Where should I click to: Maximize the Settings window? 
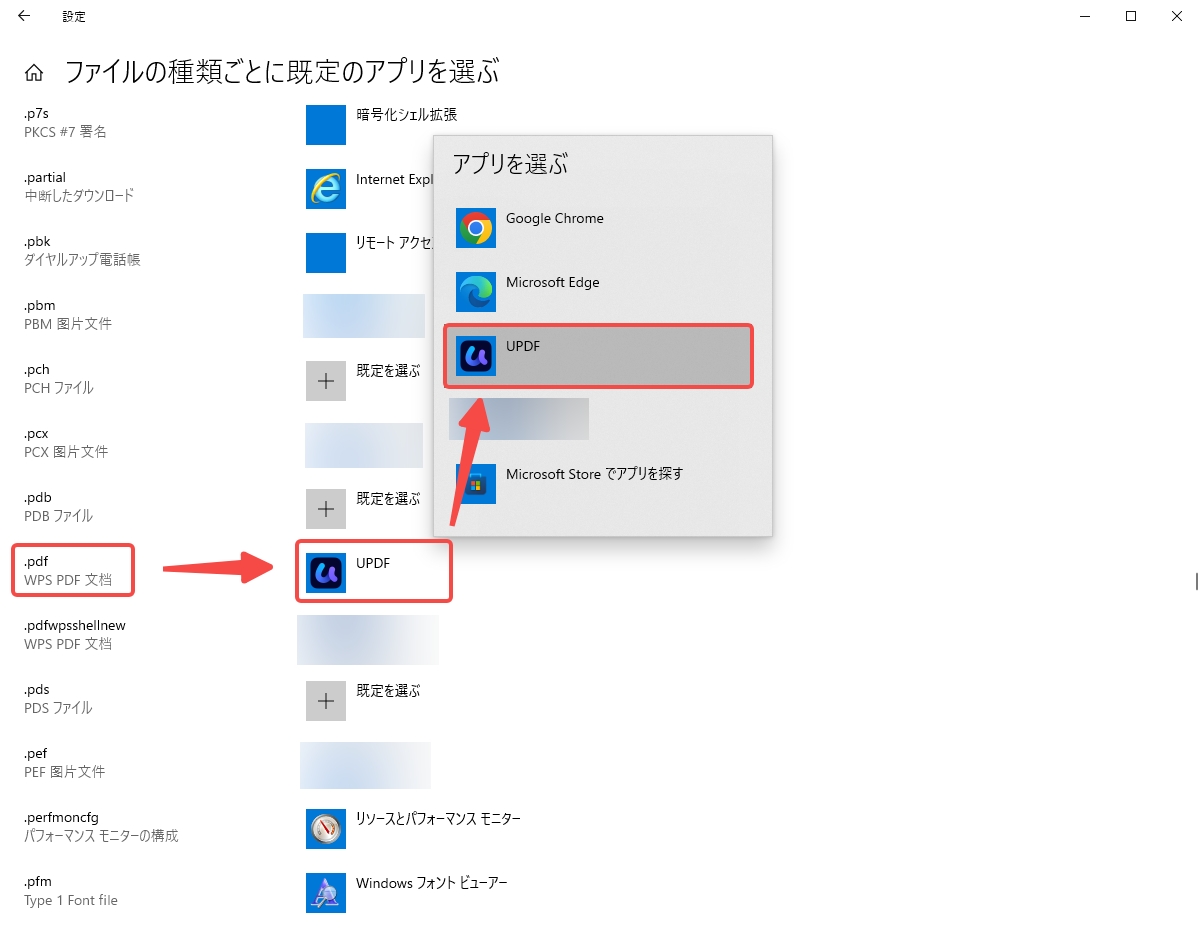coord(1131,16)
